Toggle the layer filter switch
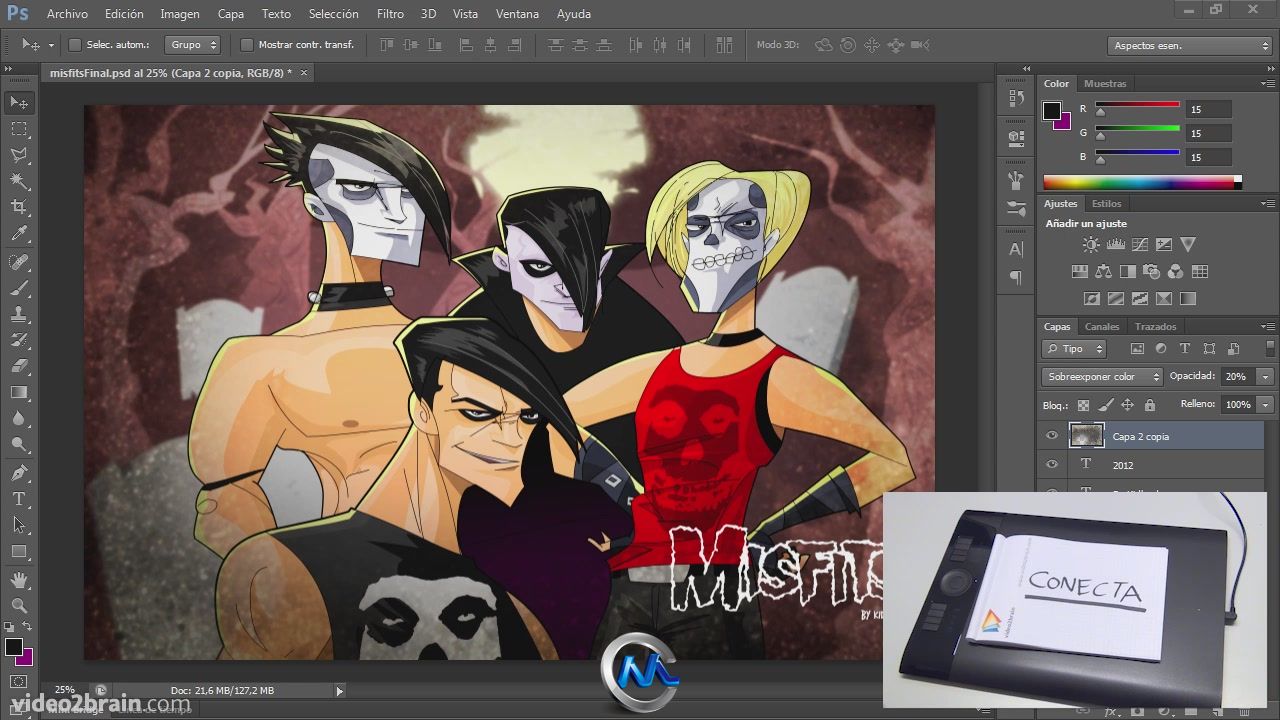 tap(1269, 348)
